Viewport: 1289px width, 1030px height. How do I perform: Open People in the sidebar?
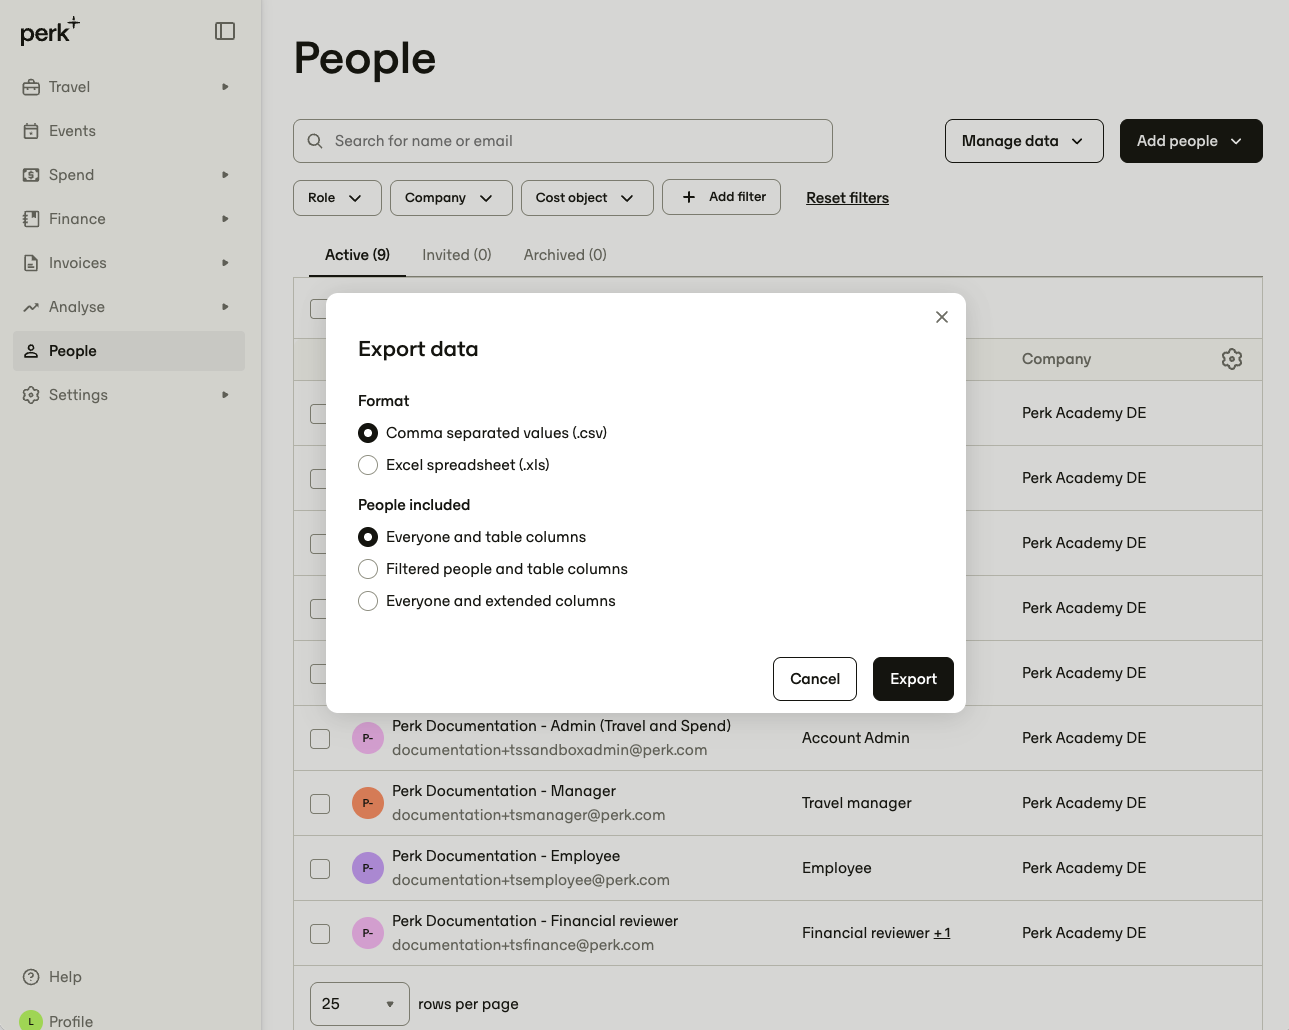coord(129,351)
